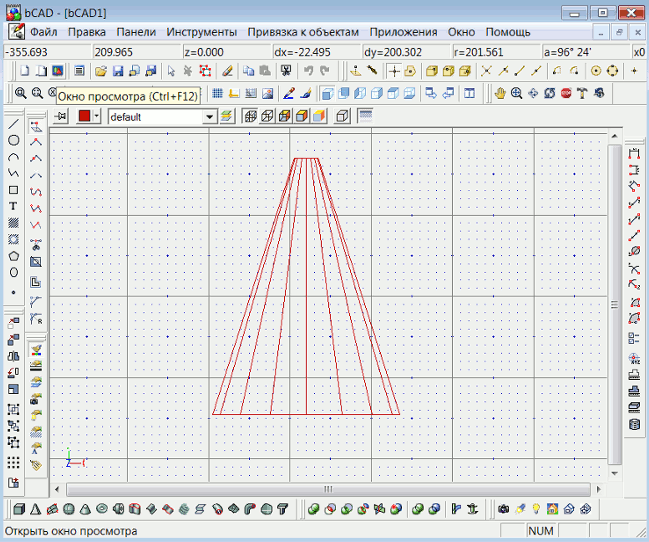Open the Помощь menu
The width and height of the screenshot is (649, 542).
point(508,32)
